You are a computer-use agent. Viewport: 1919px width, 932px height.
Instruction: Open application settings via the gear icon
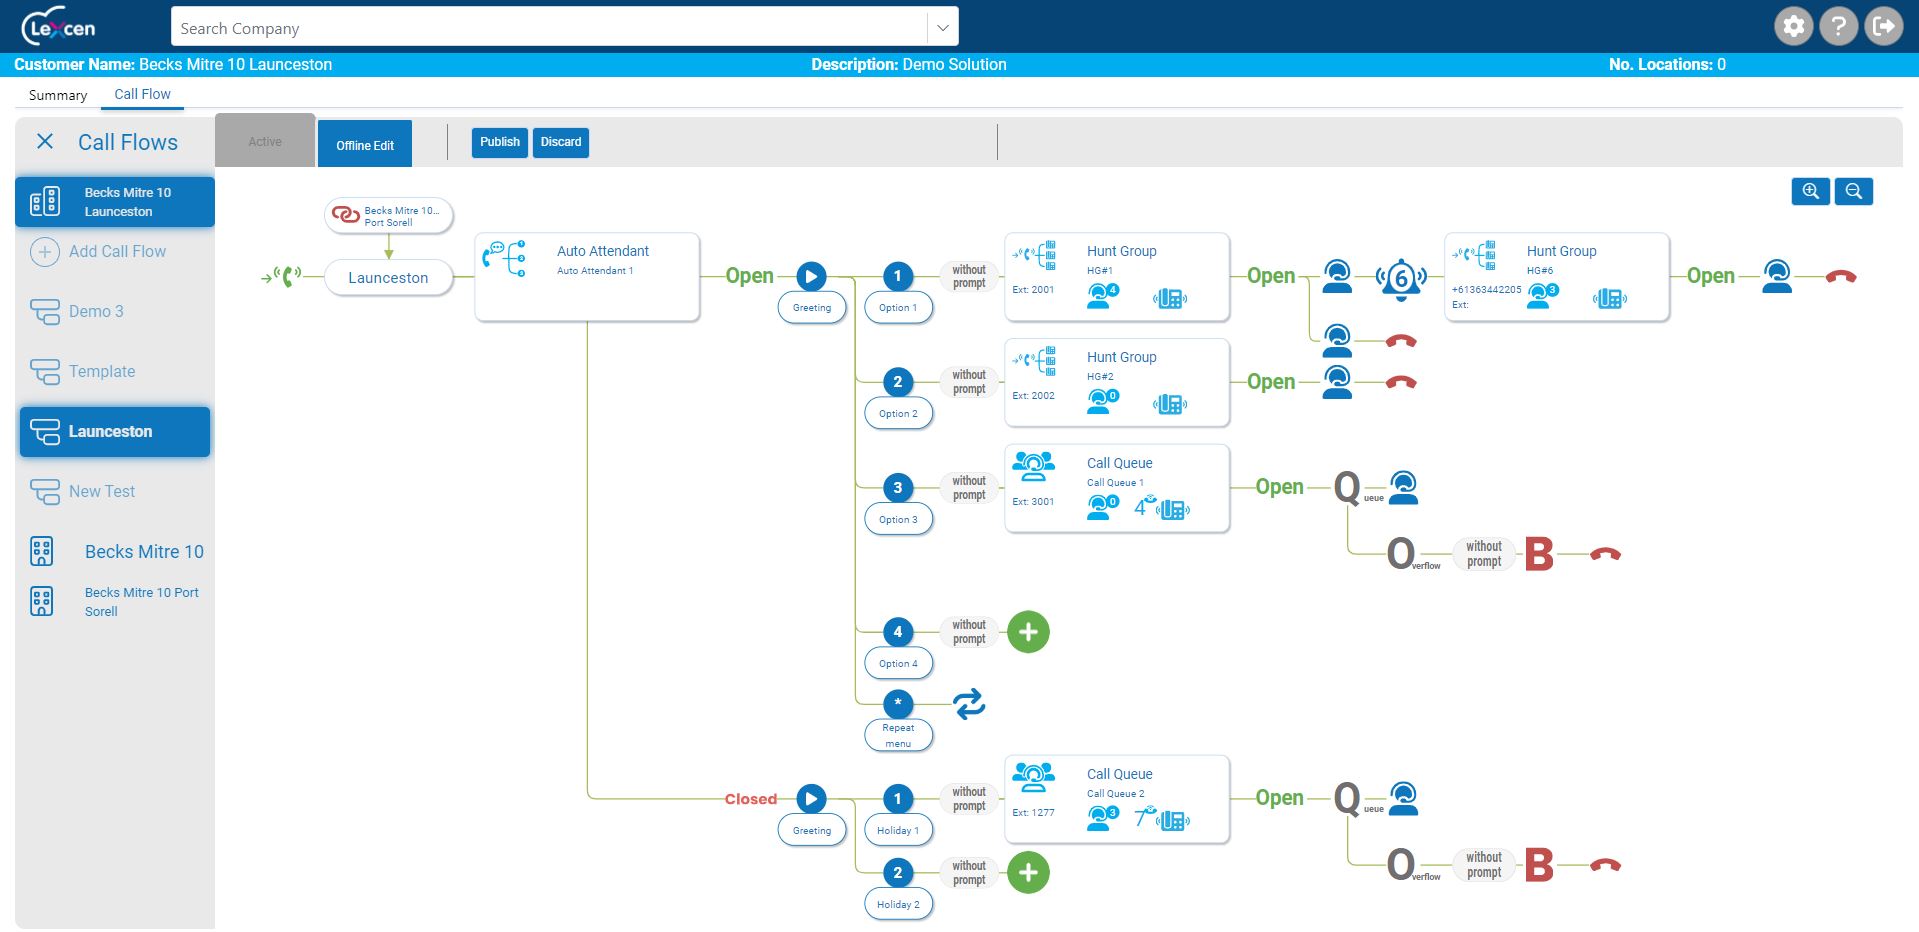(x=1793, y=26)
